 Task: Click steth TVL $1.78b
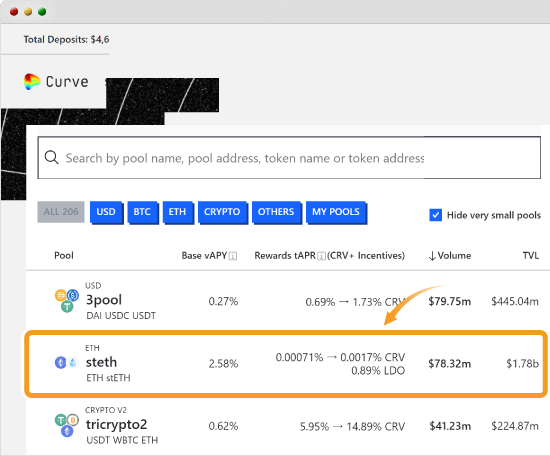point(523,364)
